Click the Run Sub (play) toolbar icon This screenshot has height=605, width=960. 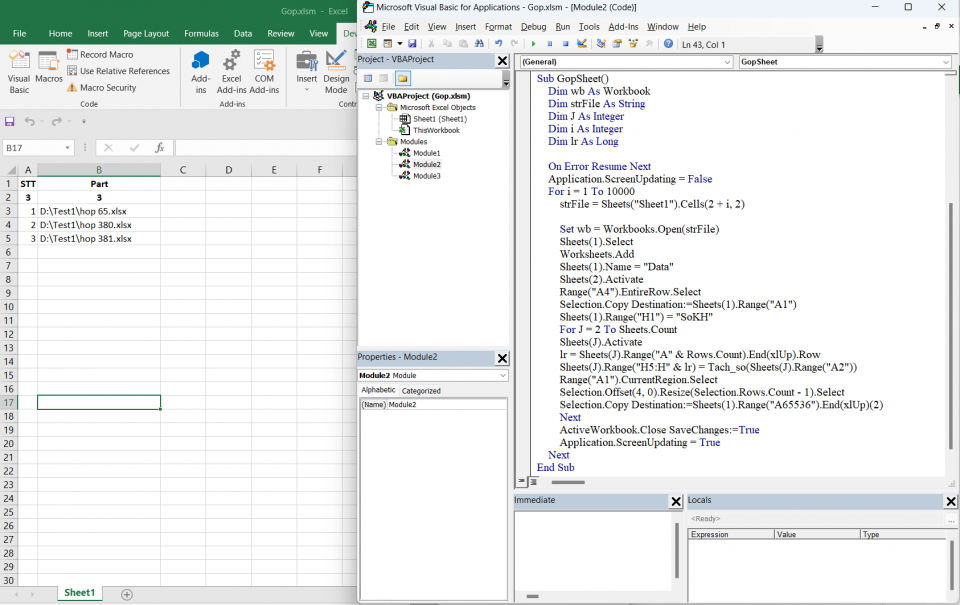(533, 44)
